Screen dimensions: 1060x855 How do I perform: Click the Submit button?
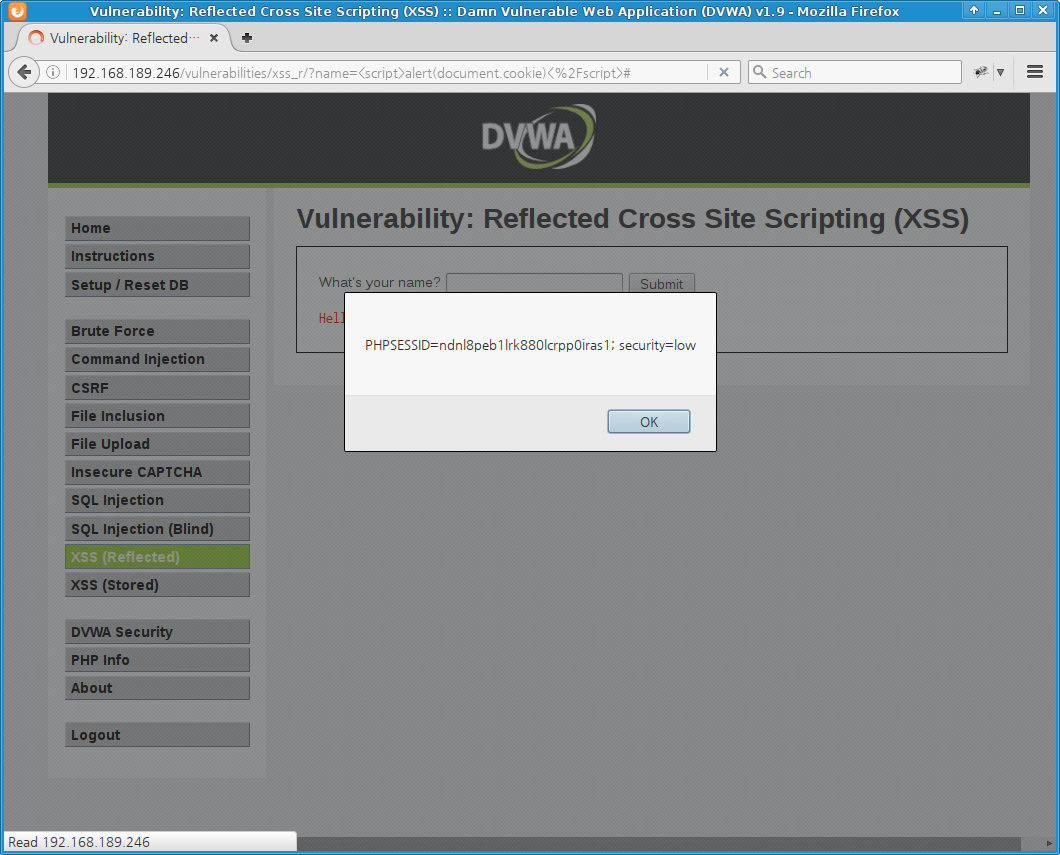661,283
